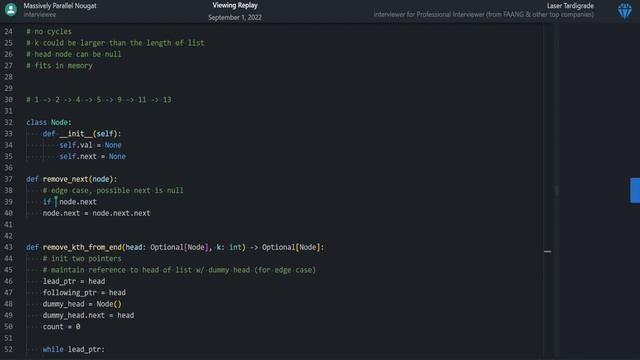
Task: Click the linked list example comment line 30
Action: pyautogui.click(x=99, y=100)
